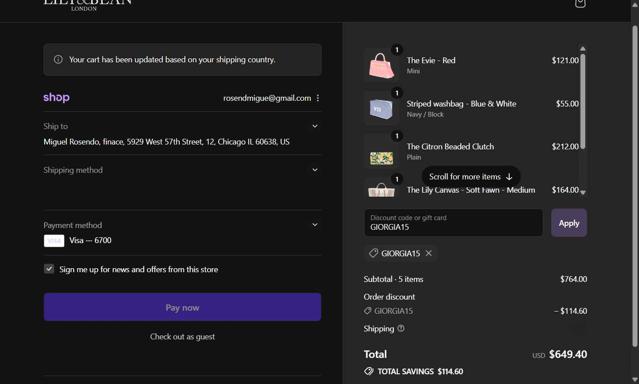The height and width of the screenshot is (384, 639).
Task: Click the shipping info question icon
Action: point(401,328)
